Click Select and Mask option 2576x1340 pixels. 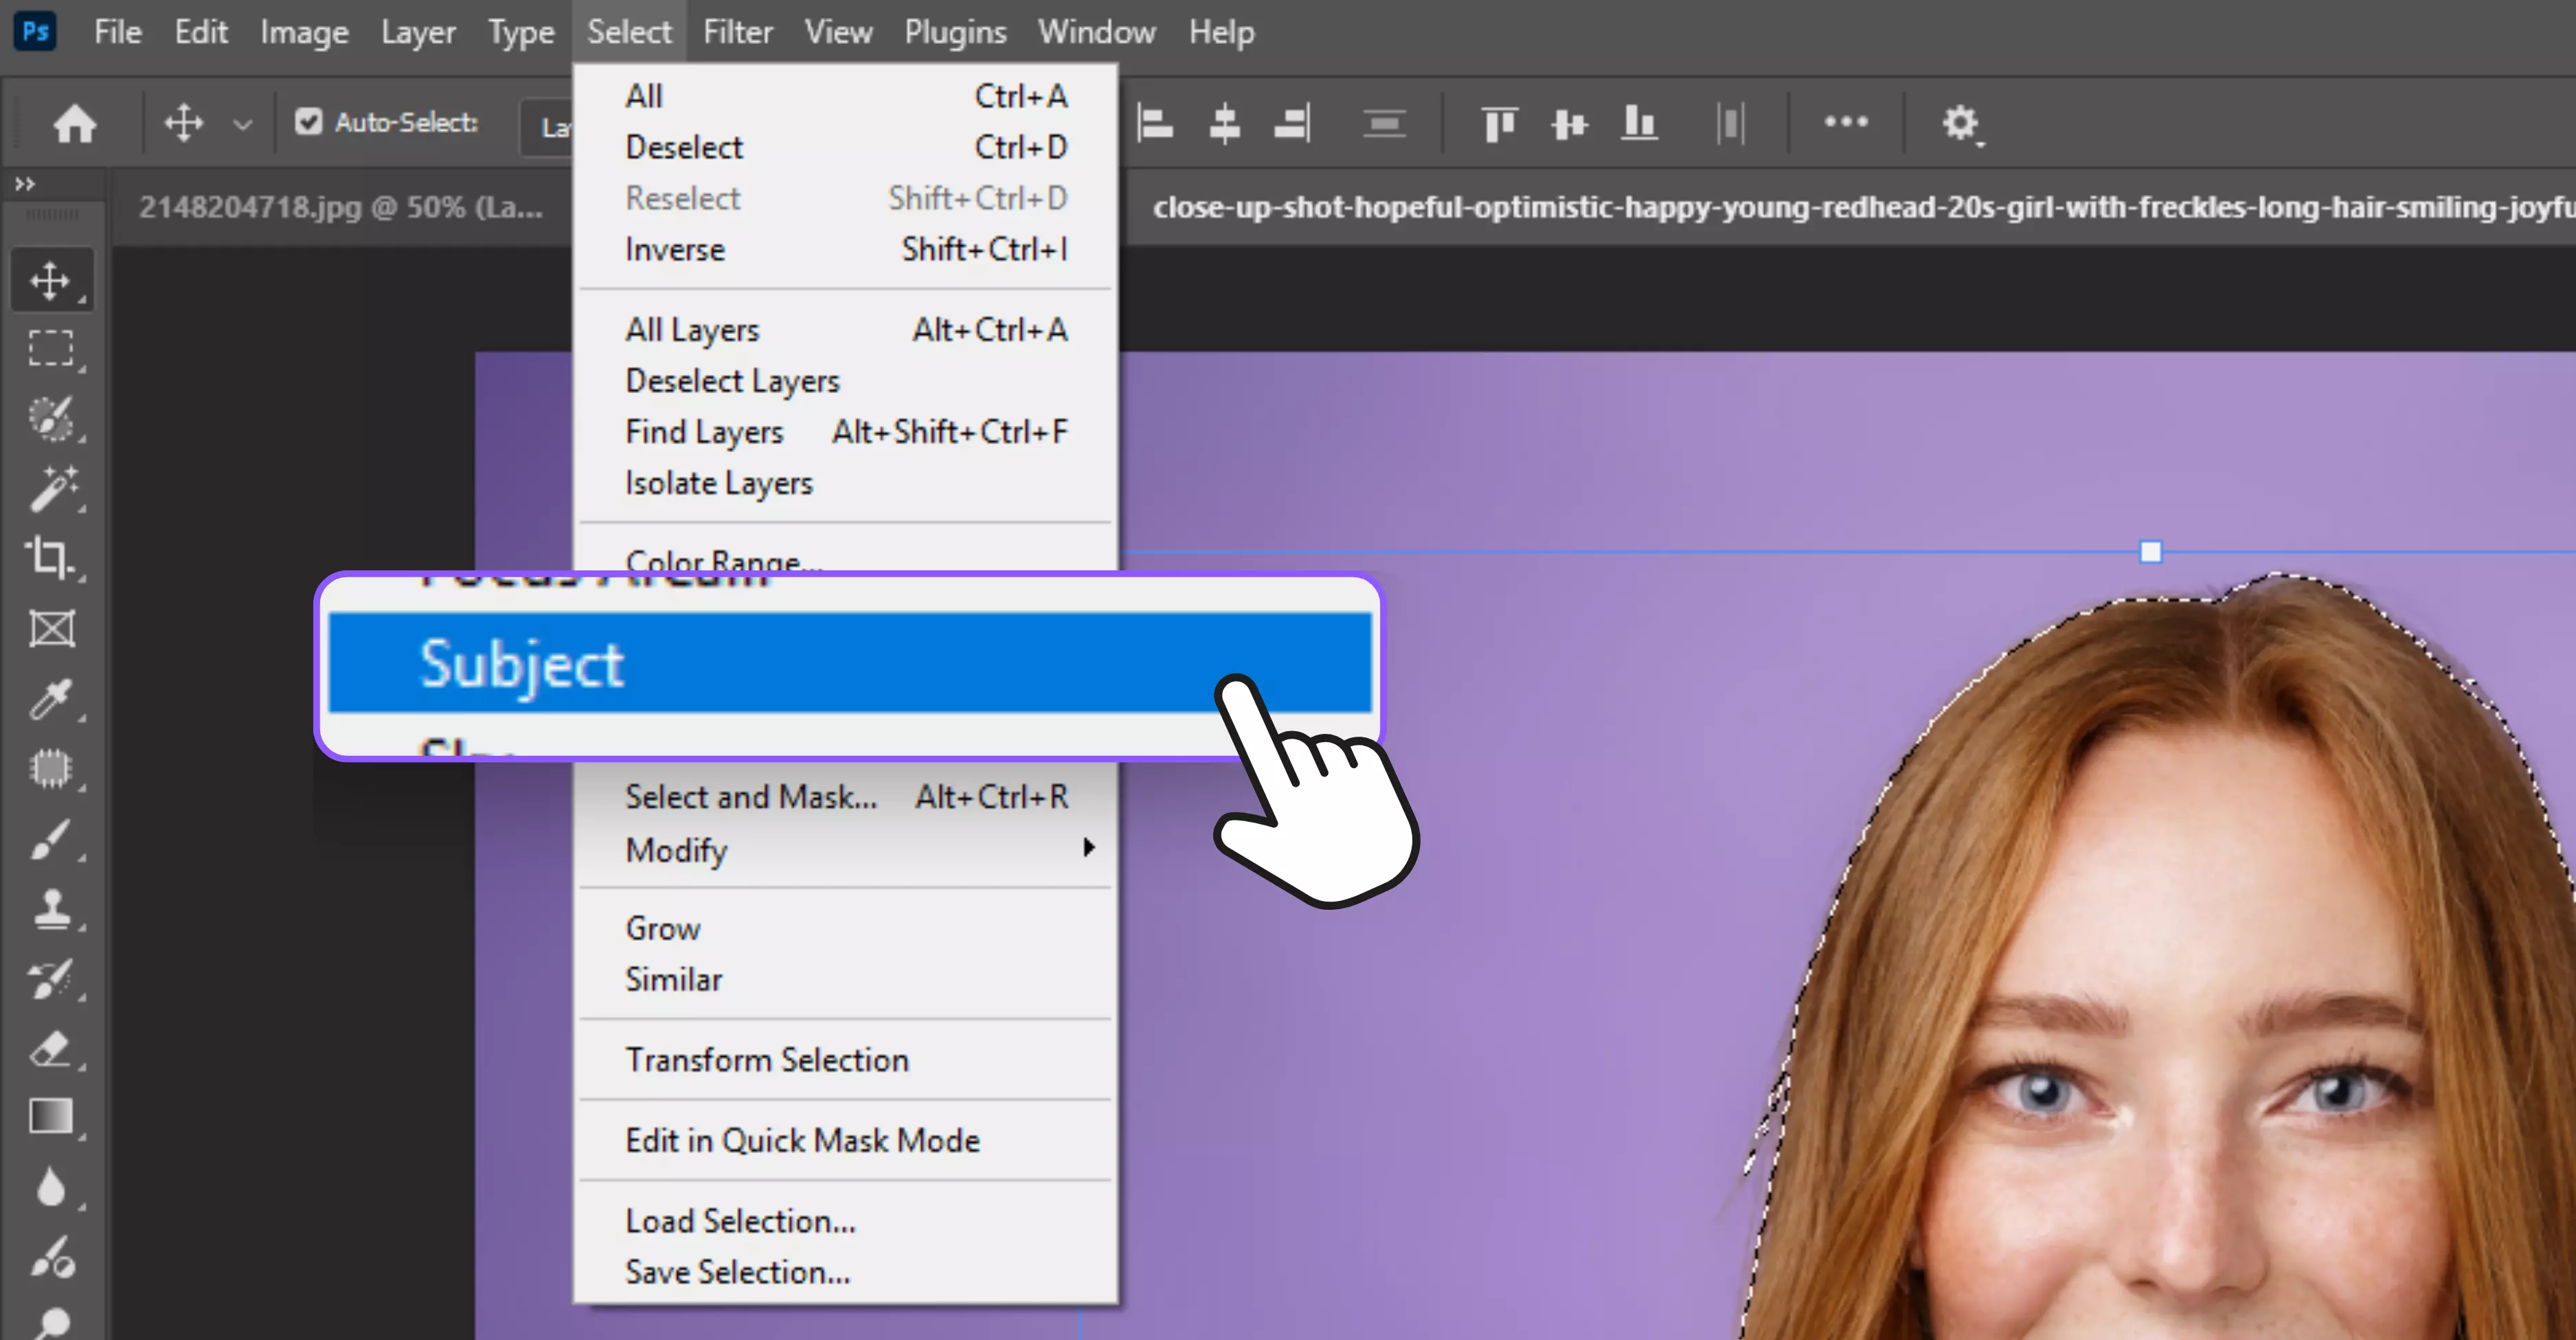[751, 796]
